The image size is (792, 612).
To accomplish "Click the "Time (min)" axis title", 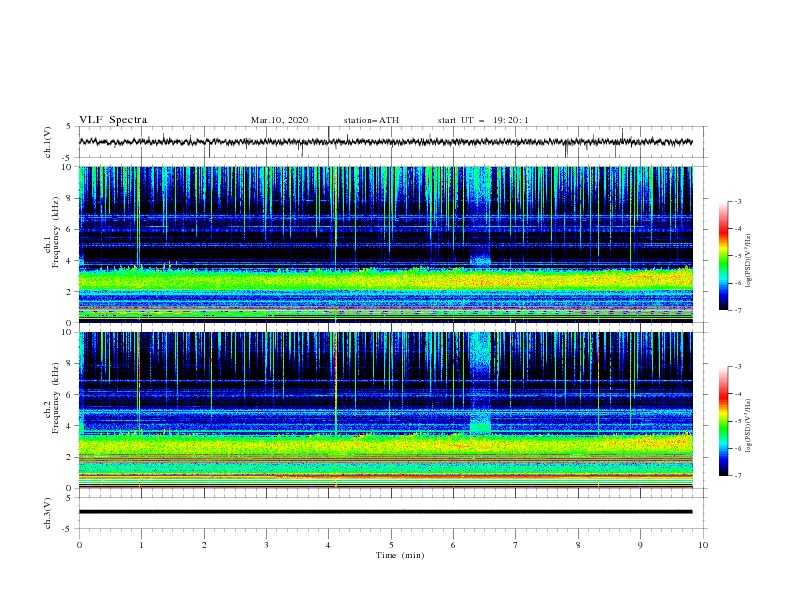I will (400, 555).
